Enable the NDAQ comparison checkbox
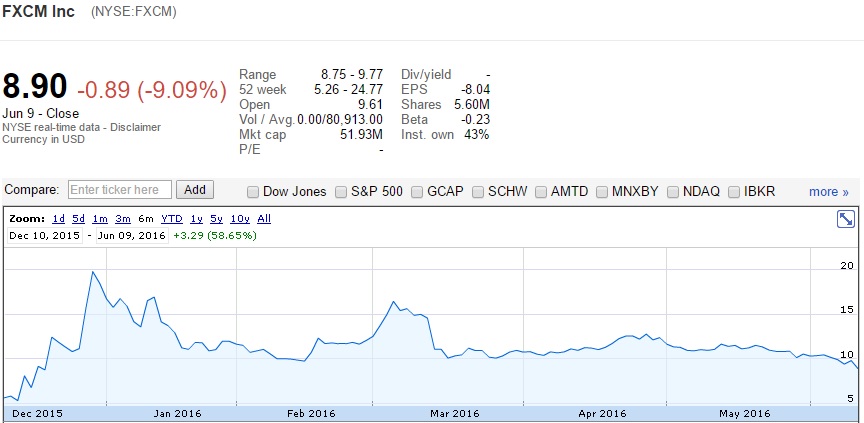This screenshot has width=864, height=423. [673, 192]
